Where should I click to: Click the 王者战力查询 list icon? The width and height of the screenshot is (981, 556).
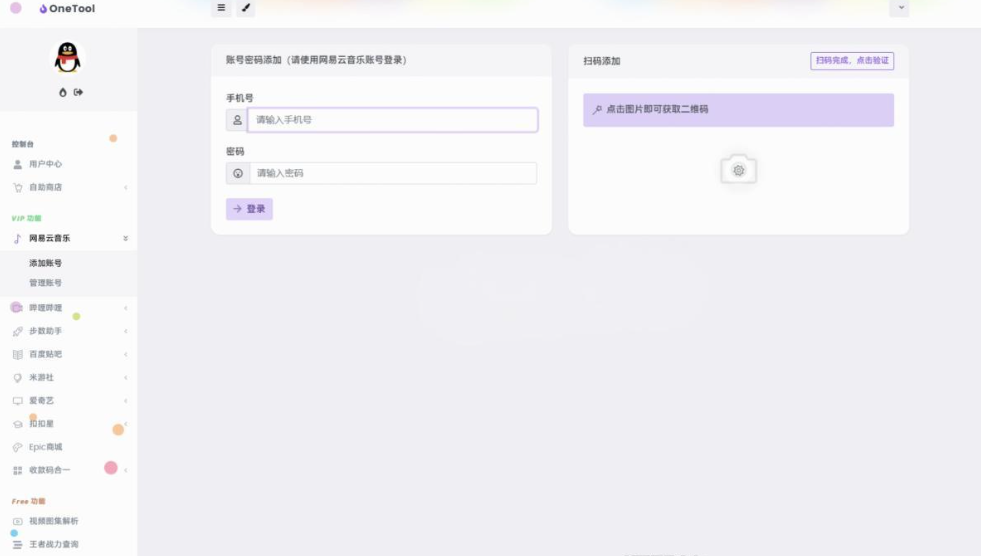pos(18,545)
